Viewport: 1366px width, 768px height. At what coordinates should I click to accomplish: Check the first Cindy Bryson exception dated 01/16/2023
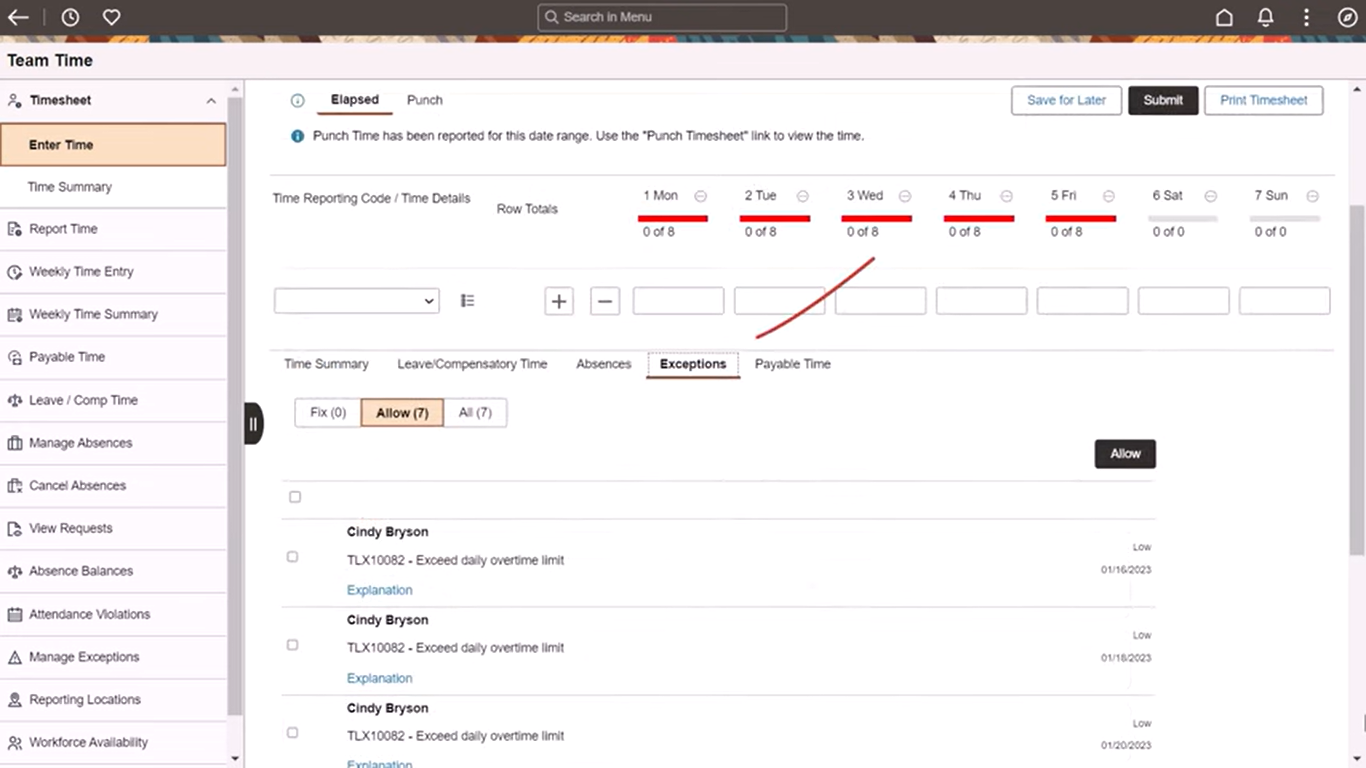tap(292, 557)
